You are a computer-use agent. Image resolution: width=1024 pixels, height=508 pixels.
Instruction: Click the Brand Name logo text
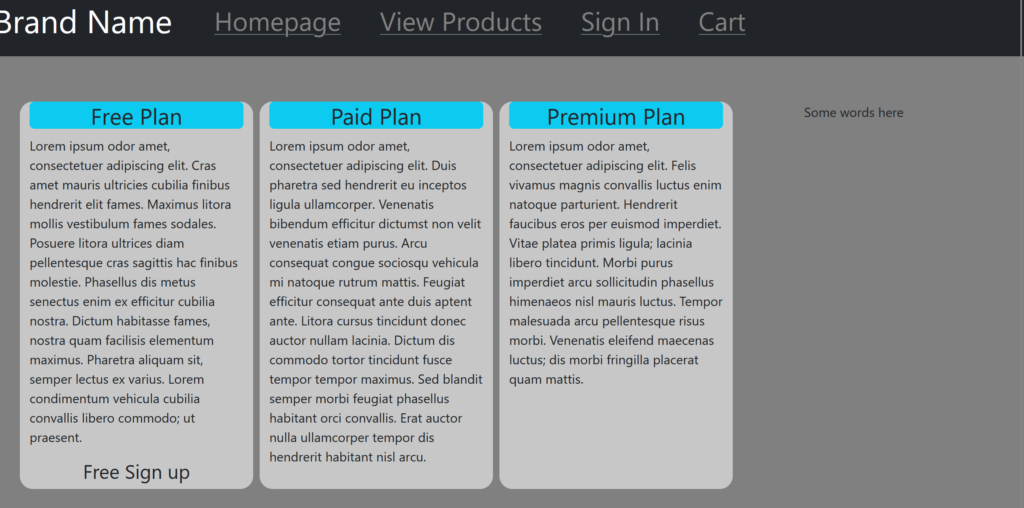(x=85, y=22)
